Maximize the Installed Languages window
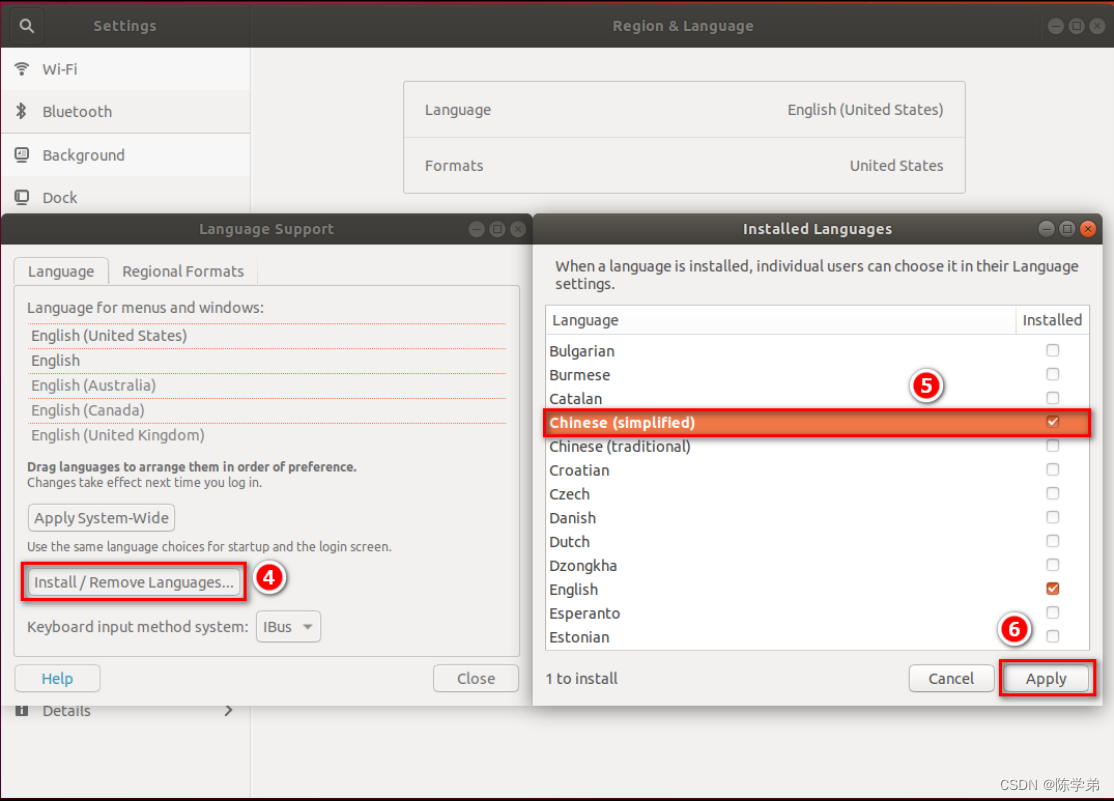This screenshot has width=1114, height=801. 1067,229
